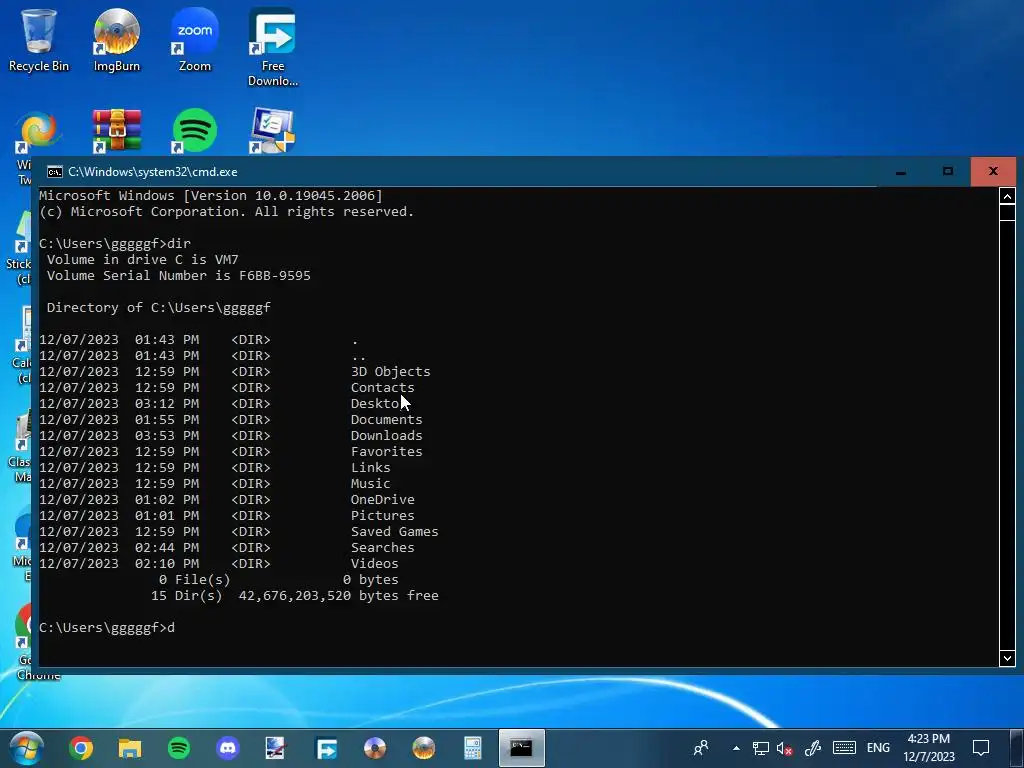Viewport: 1024px width, 768px height.
Task: Open the network status tray icon
Action: tap(760, 748)
